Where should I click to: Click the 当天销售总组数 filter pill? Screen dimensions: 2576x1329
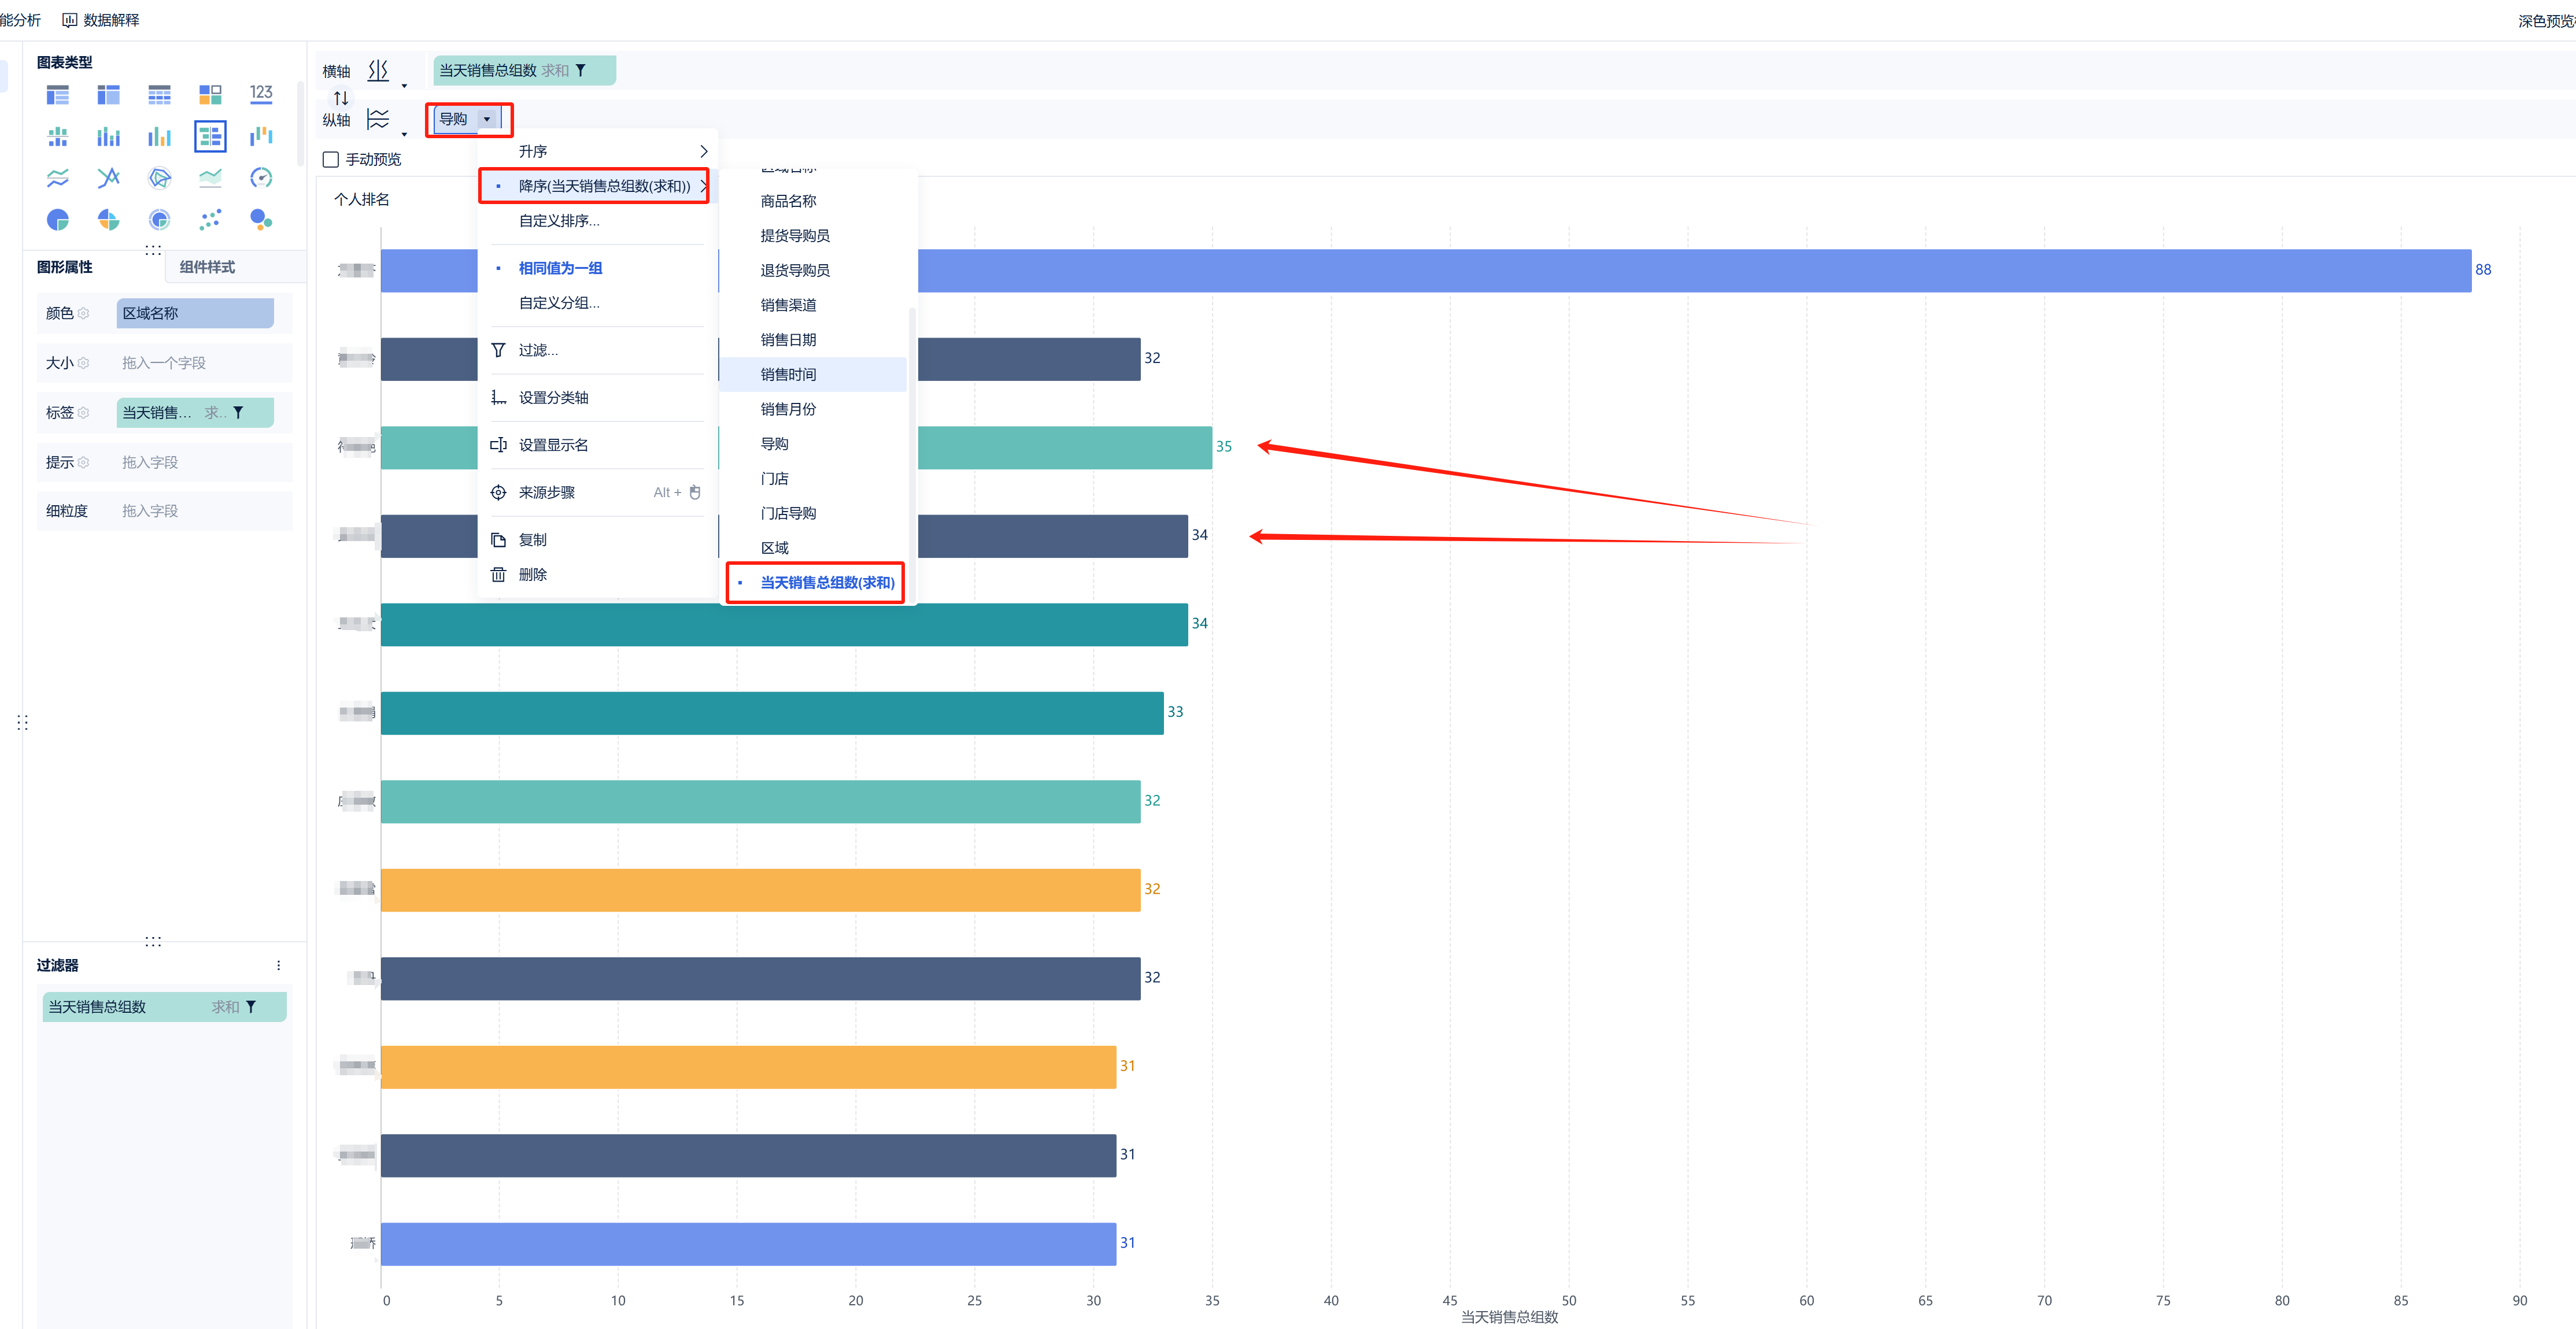pyautogui.click(x=164, y=1008)
